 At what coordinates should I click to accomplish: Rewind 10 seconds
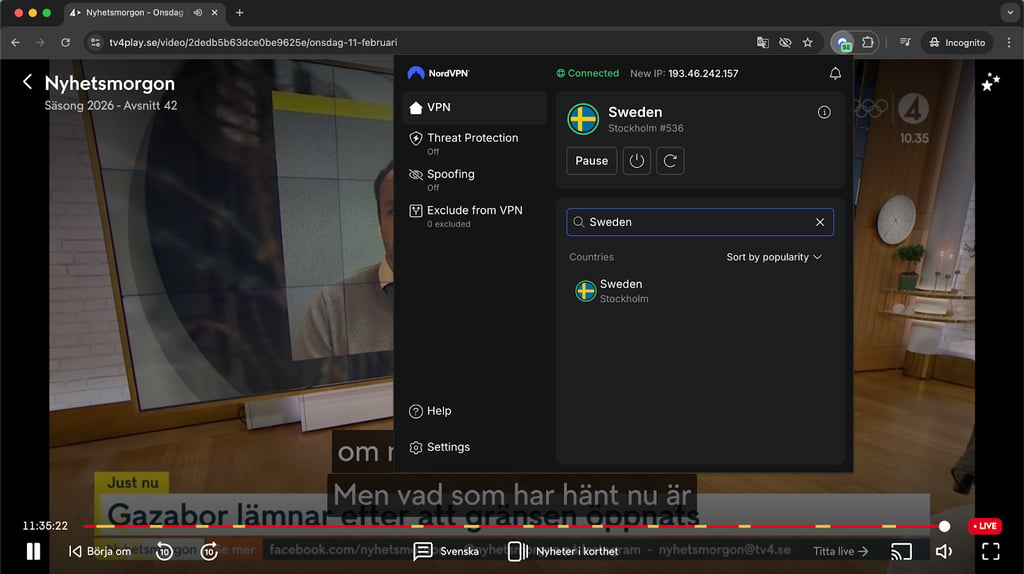(x=164, y=552)
